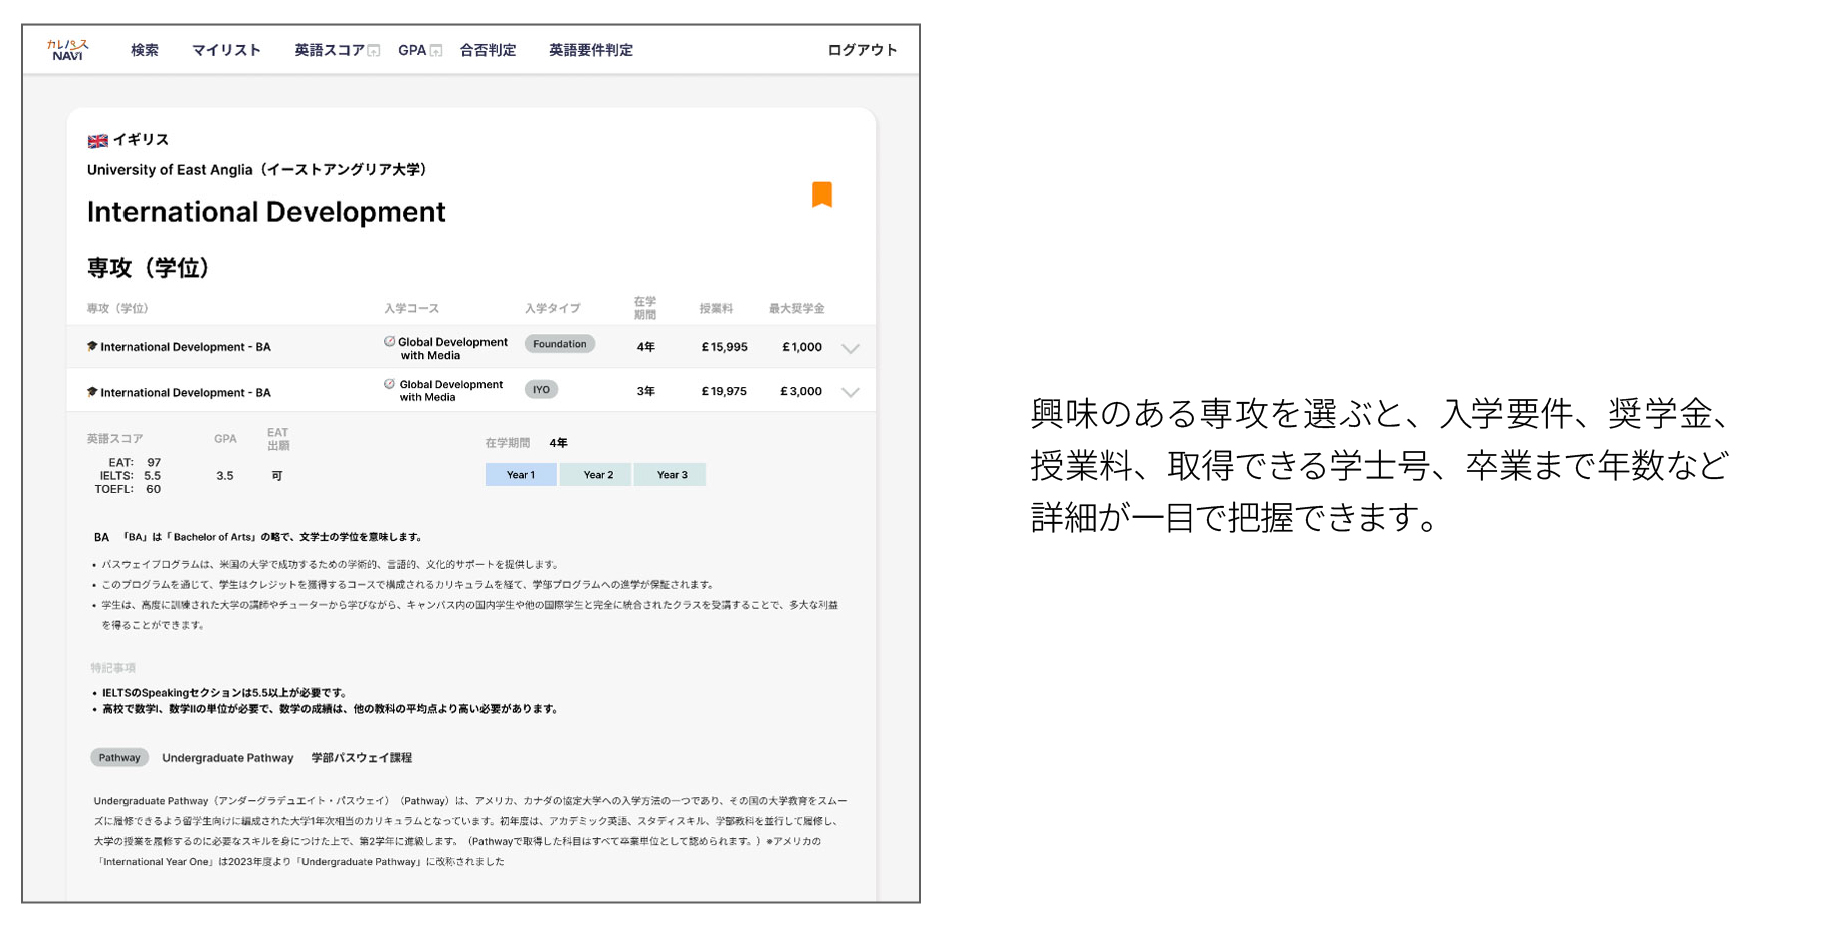Toggle the orange bookmark for International Development
Screen dimensions: 1840x928
click(821, 194)
